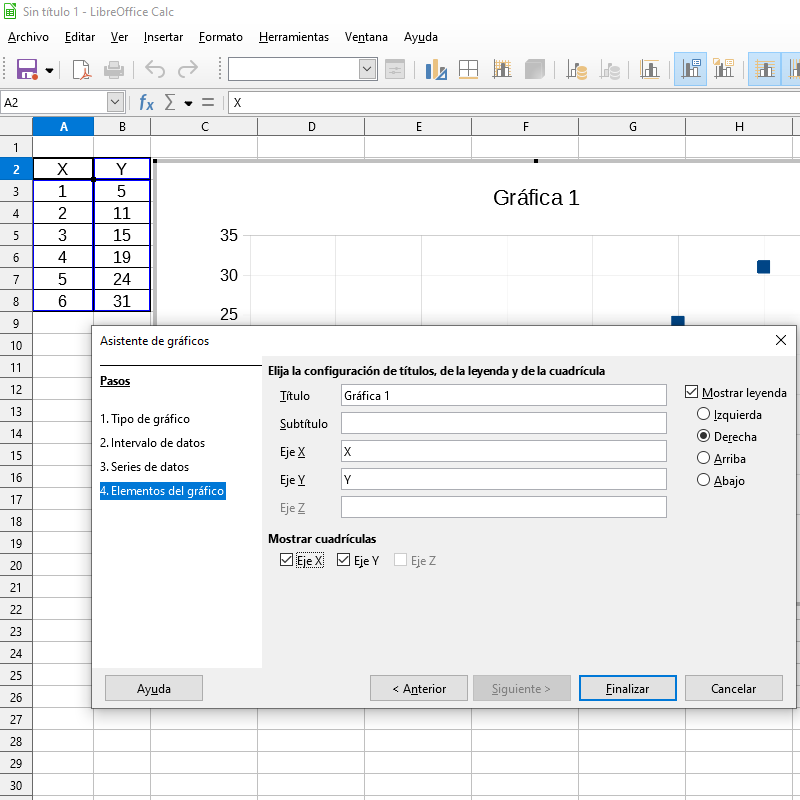Open the Data Ranges icon
The image size is (800, 800).
[576, 69]
